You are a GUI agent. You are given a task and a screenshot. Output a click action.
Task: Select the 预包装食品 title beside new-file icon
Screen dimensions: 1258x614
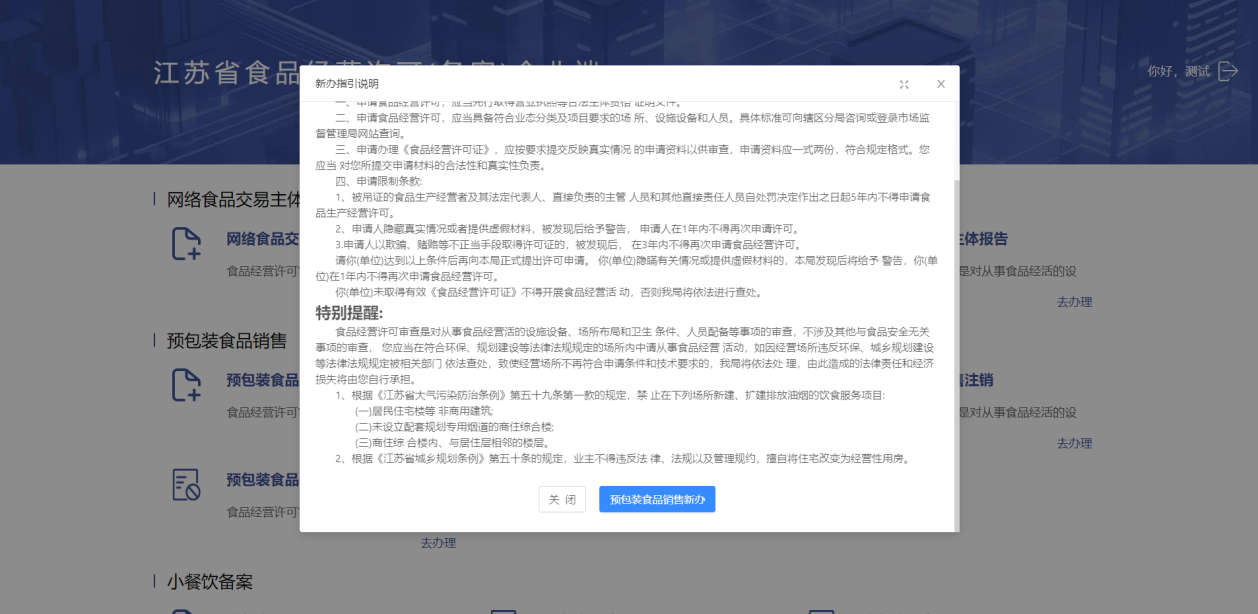(262, 380)
